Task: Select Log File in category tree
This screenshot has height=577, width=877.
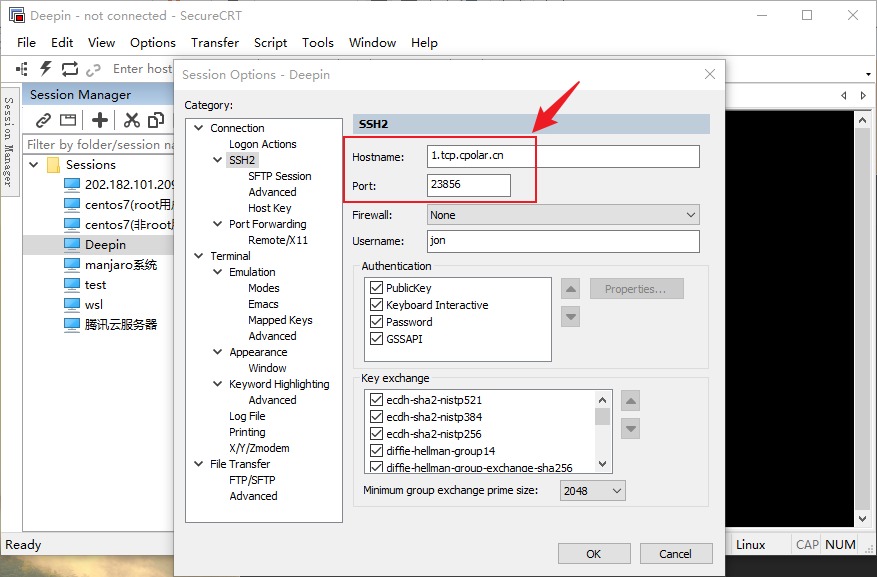Action: tap(247, 416)
